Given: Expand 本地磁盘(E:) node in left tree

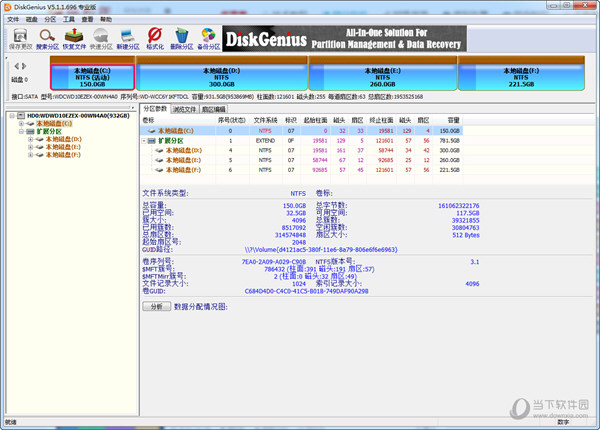Looking at the screenshot, I should click(x=30, y=147).
